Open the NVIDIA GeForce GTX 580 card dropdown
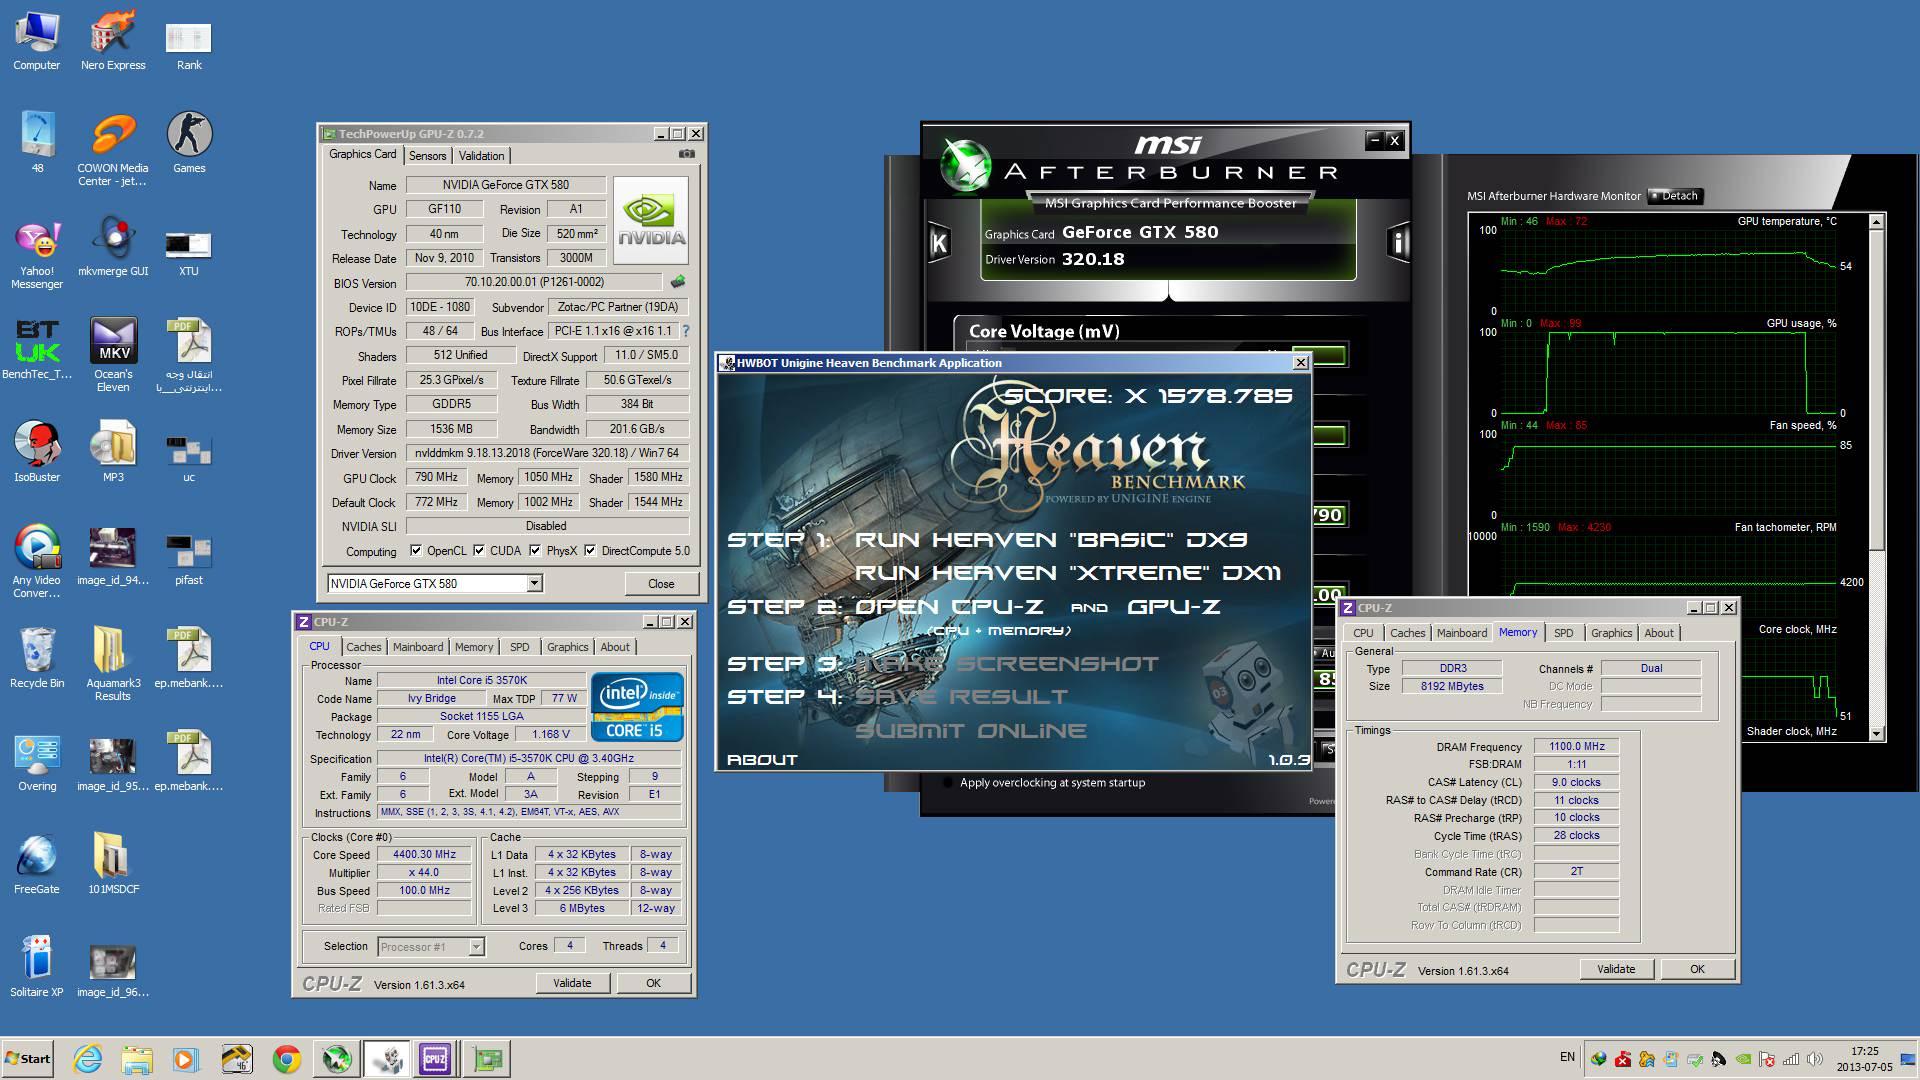 pos(534,583)
